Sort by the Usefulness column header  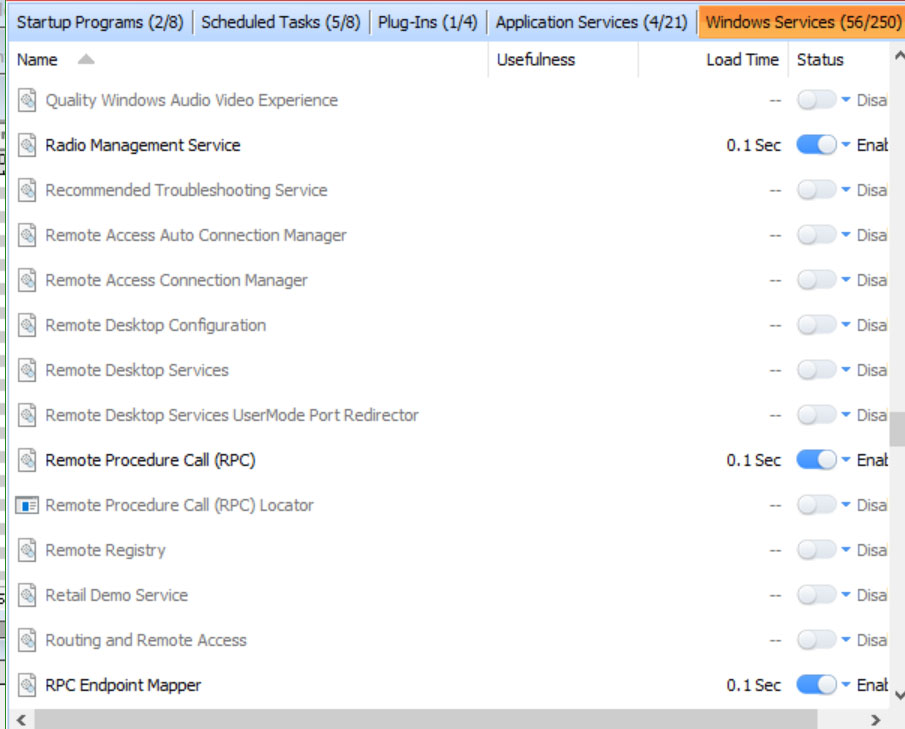(536, 59)
